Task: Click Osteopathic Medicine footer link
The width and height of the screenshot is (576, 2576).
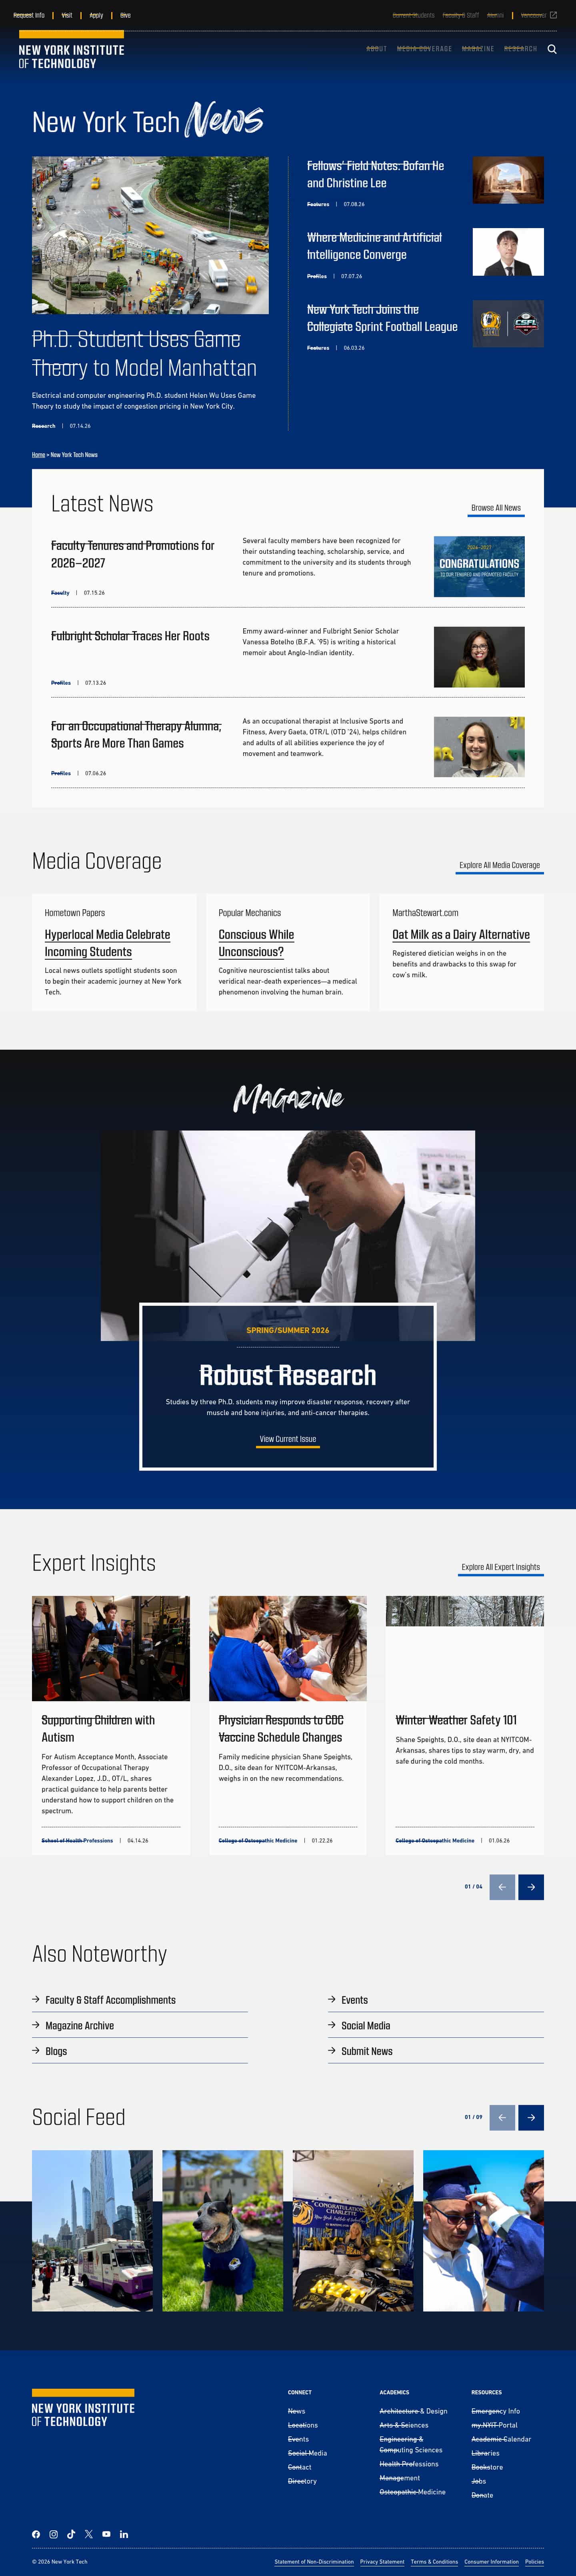Action: tap(412, 2492)
